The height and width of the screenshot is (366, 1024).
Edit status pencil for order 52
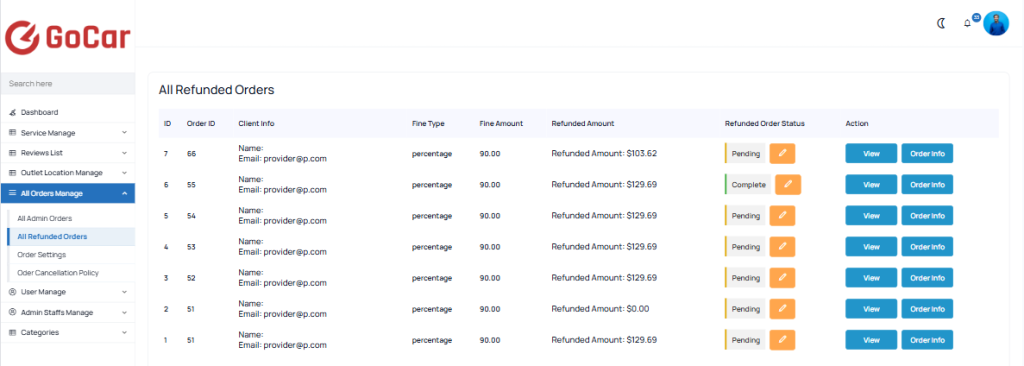click(782, 278)
